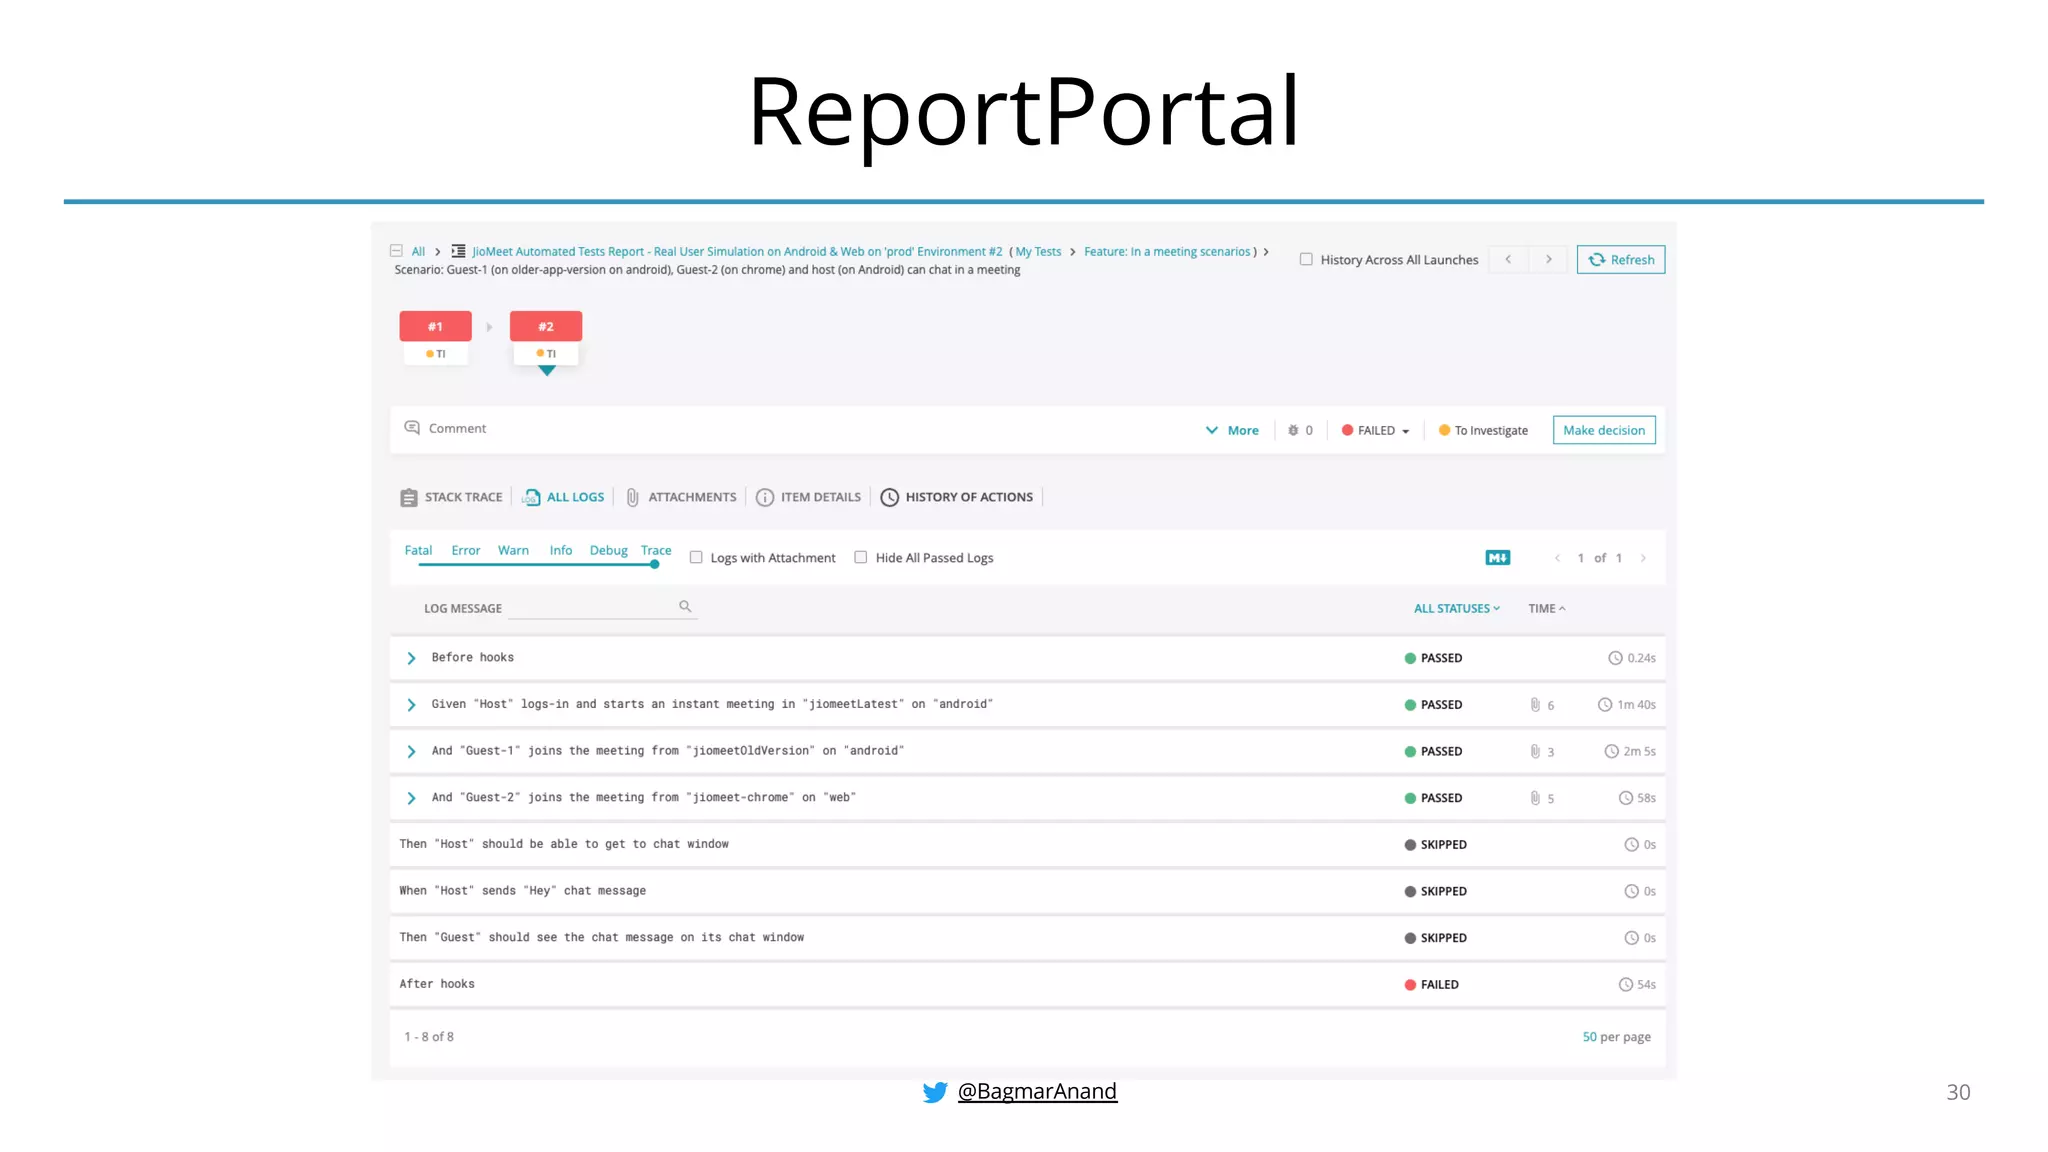Click 'When "Host" sends "Hey" chat message' row
The height and width of the screenshot is (1152, 2048).
(1027, 891)
